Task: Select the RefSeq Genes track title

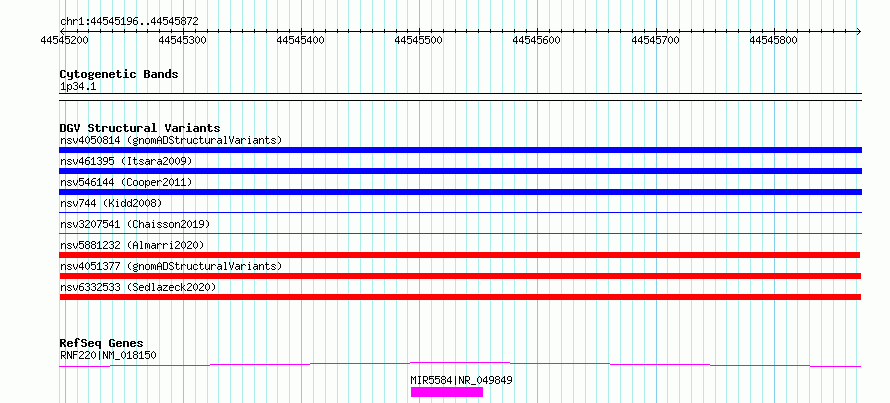Action: pyautogui.click(x=102, y=343)
